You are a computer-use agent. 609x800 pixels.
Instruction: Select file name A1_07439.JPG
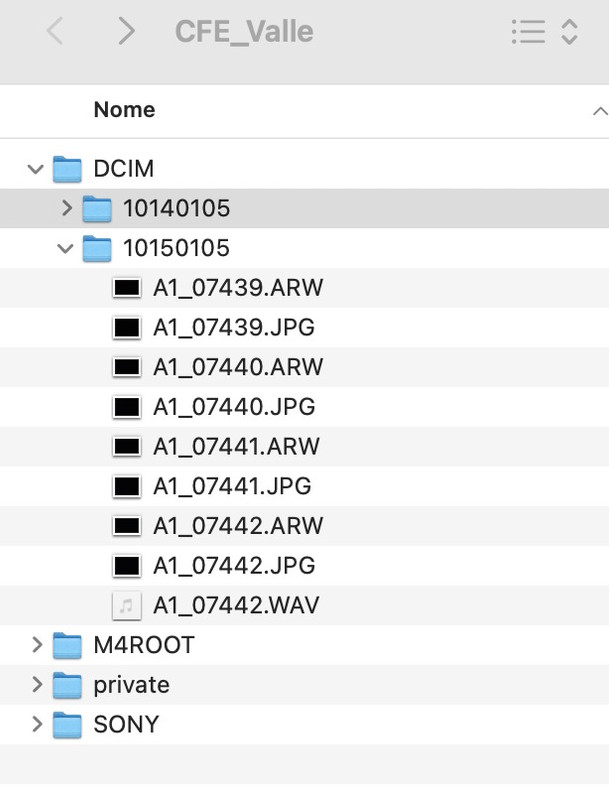[234, 328]
